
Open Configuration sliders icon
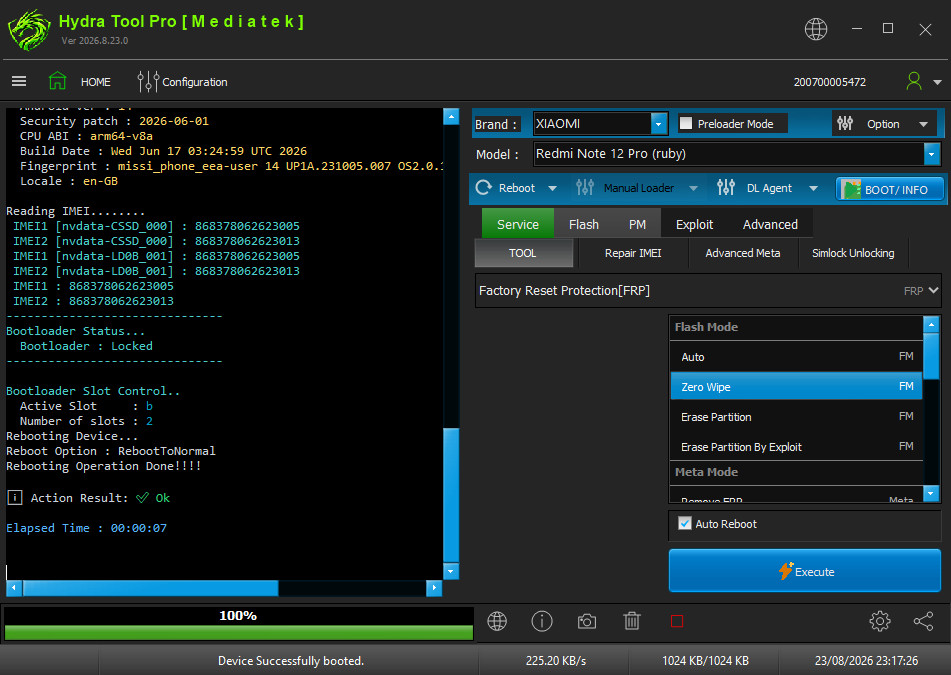coord(148,81)
